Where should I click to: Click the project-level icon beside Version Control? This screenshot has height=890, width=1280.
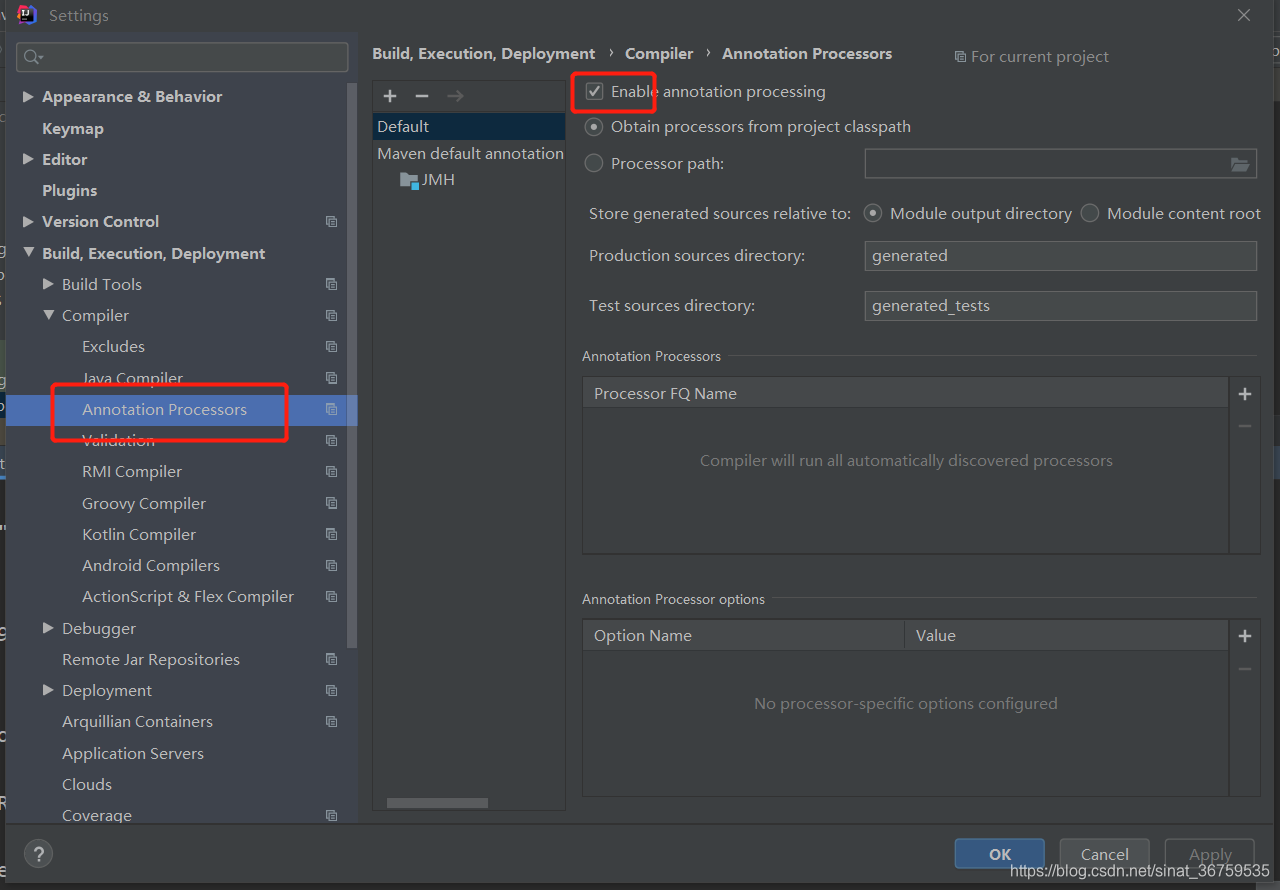(331, 222)
